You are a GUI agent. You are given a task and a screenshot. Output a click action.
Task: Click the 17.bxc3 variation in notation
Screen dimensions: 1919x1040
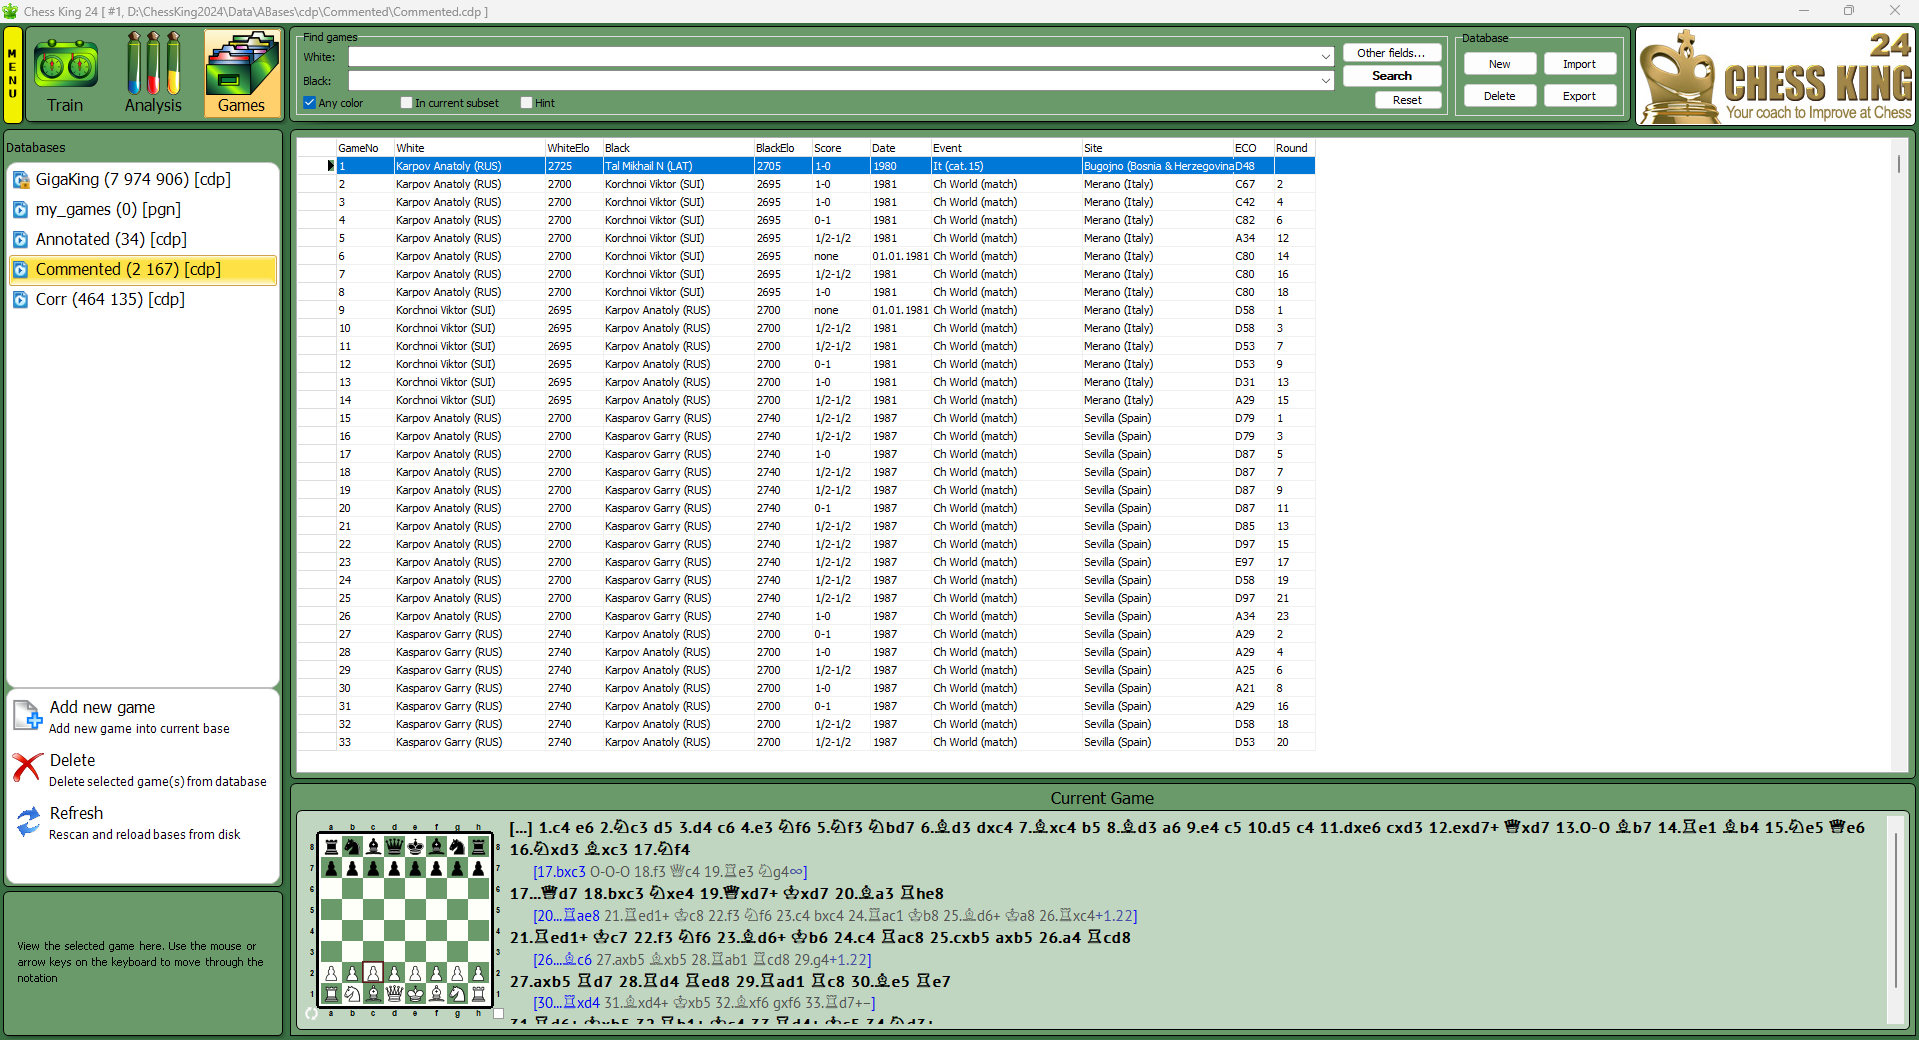click(560, 872)
